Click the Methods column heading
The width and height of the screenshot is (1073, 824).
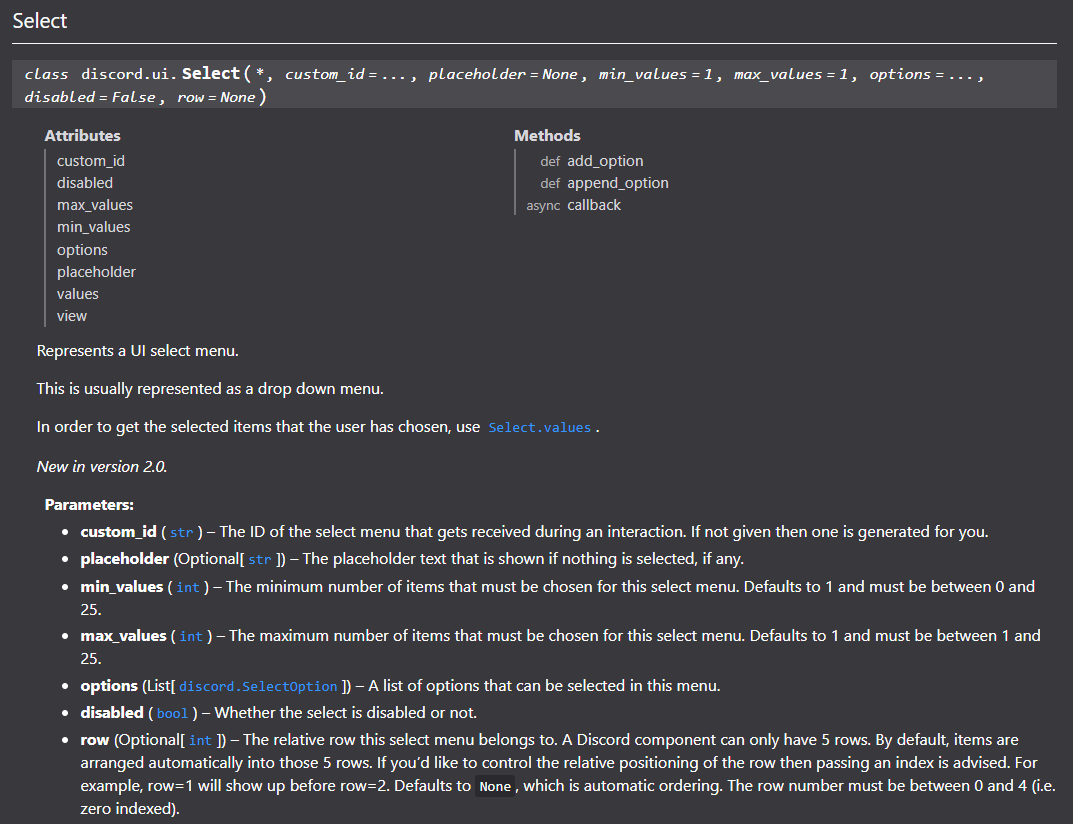tap(547, 136)
